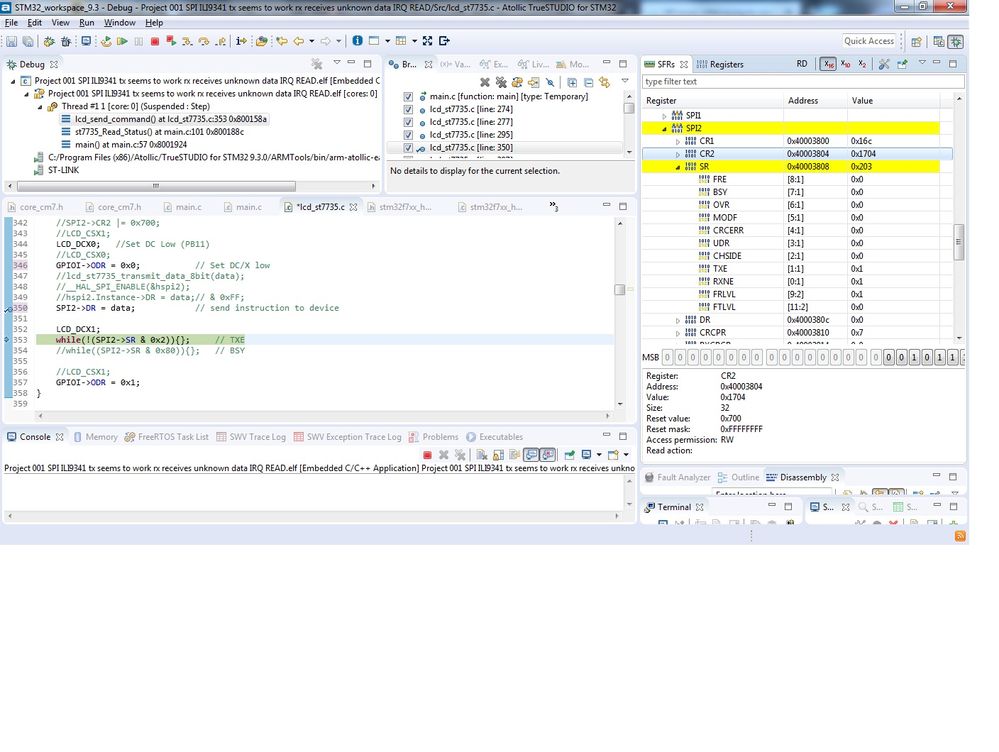Expand the DR register
Viewport: 999px width, 752px height.
[677, 320]
